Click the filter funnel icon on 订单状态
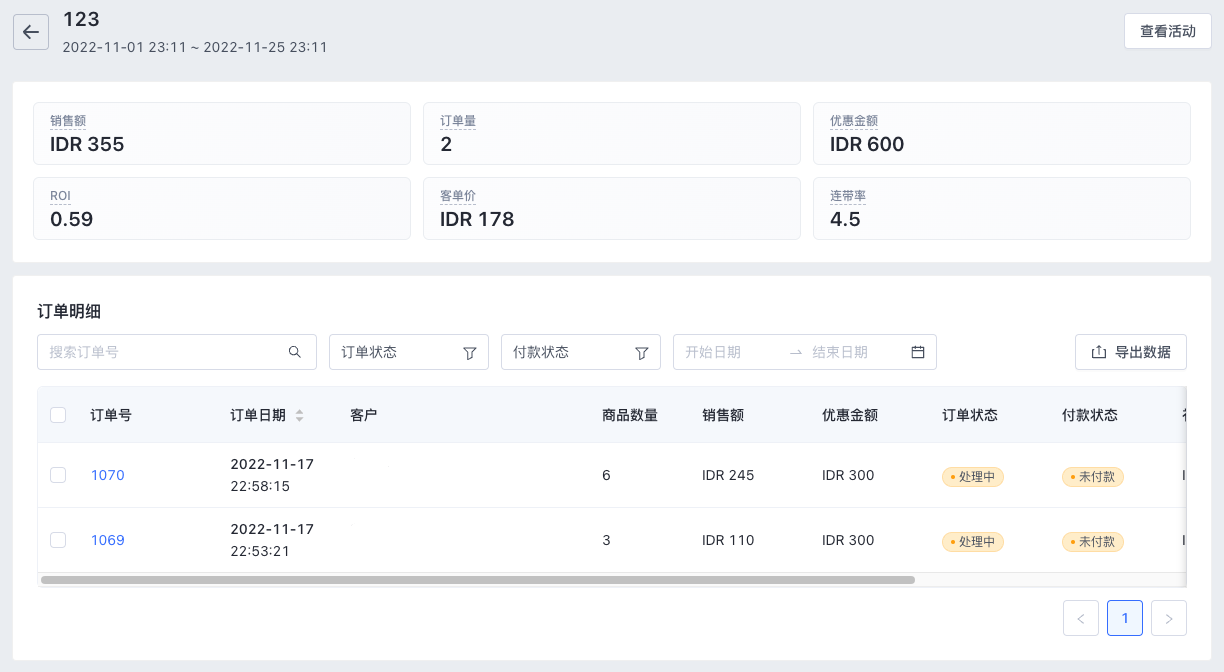Viewport: 1224px width, 672px height. (x=469, y=352)
